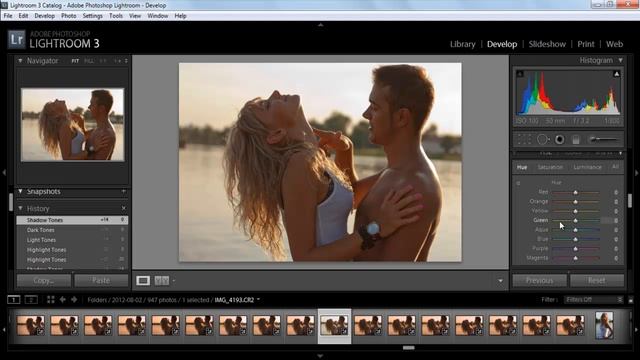640x360 pixels.
Task: Switch to the Slideshow module
Action: (x=547, y=44)
